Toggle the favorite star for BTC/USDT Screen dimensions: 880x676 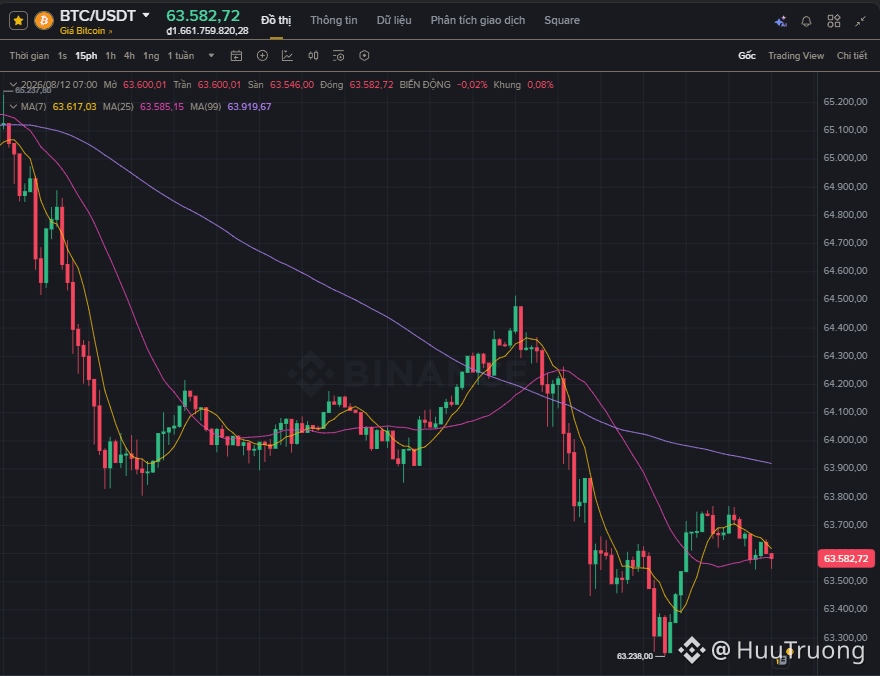pos(18,21)
